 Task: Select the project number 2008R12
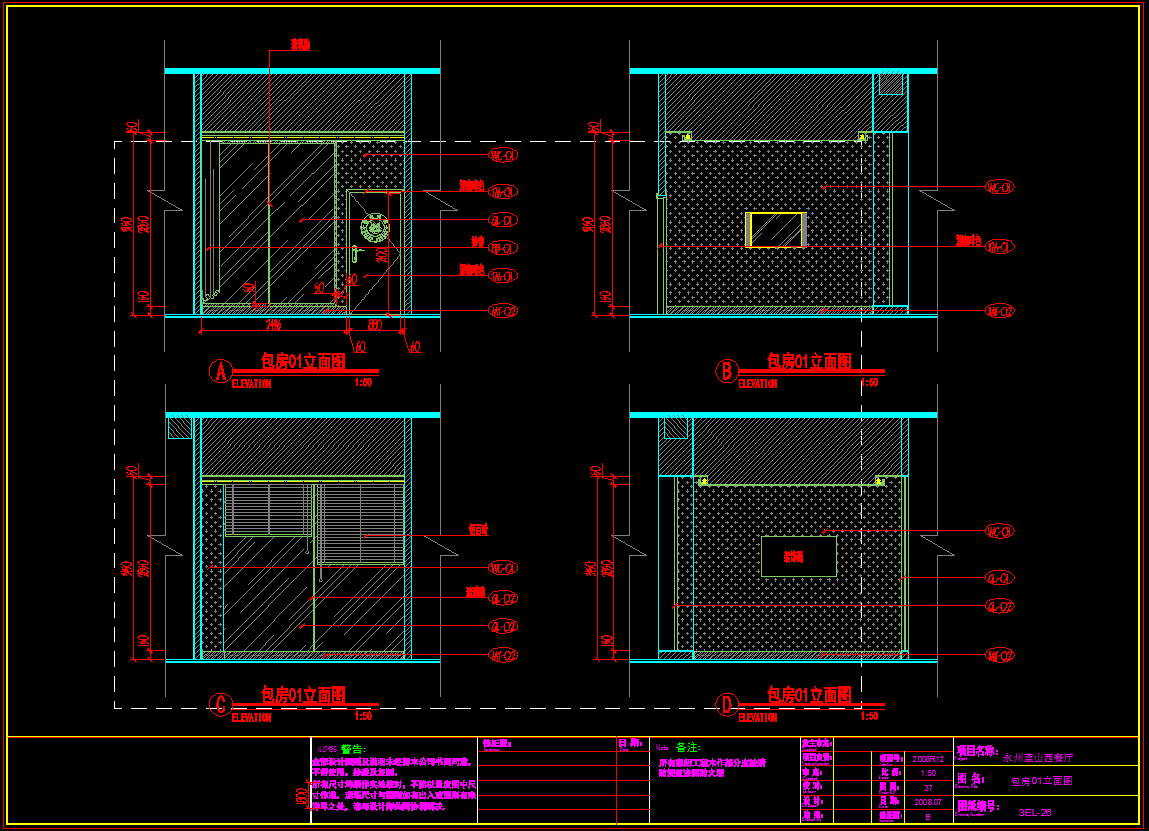pos(928,759)
